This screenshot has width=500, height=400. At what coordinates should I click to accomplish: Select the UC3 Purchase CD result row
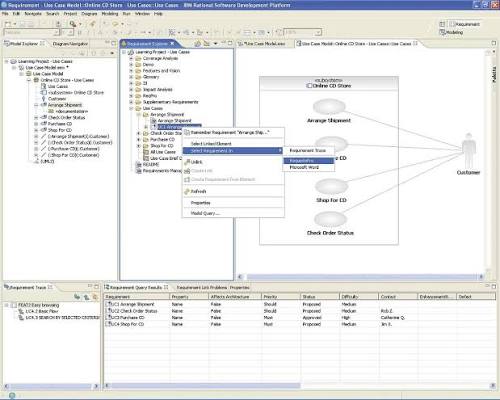299,318
